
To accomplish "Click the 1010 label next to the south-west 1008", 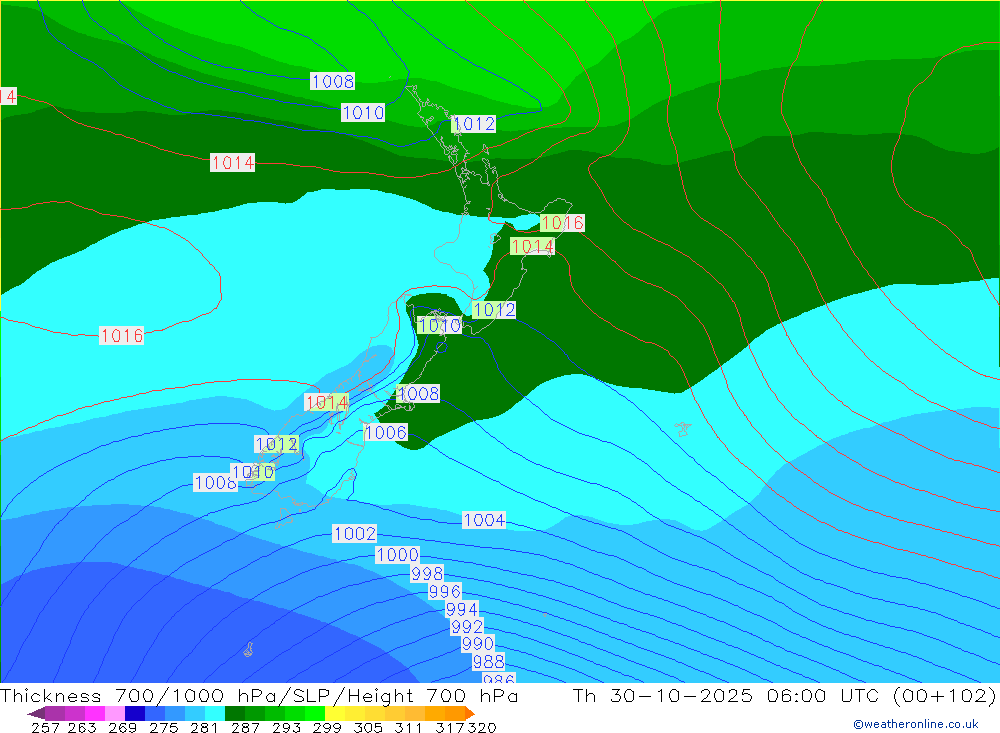I will pyautogui.click(x=253, y=472).
